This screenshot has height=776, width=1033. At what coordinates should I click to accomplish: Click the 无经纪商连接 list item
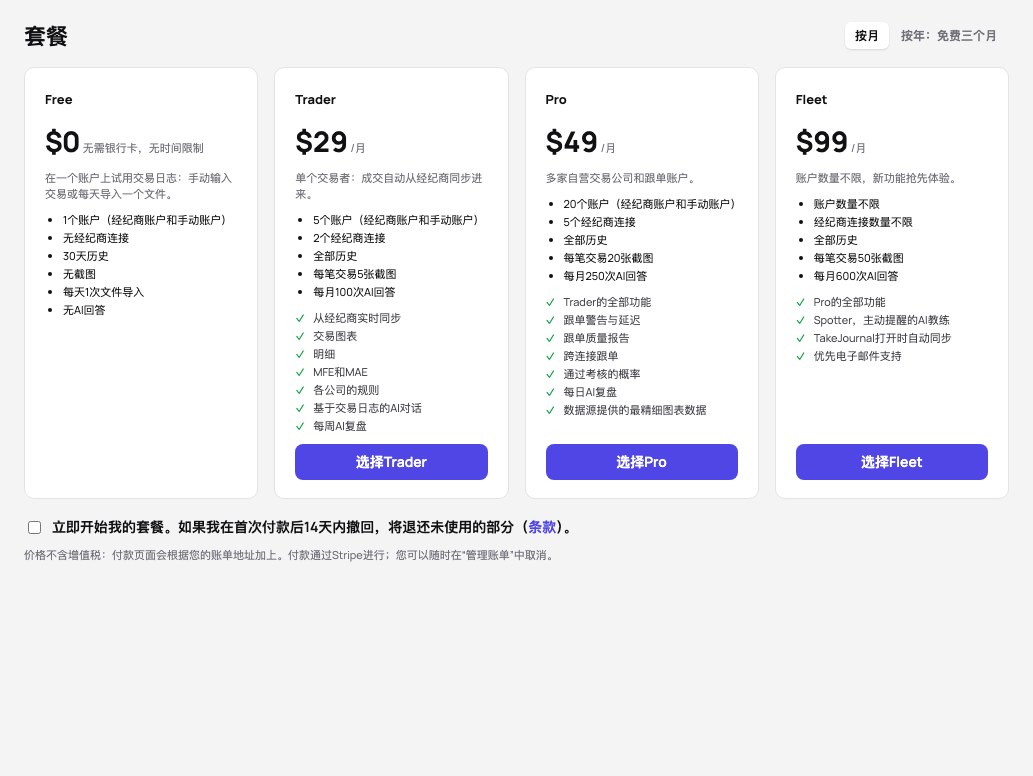[96, 238]
